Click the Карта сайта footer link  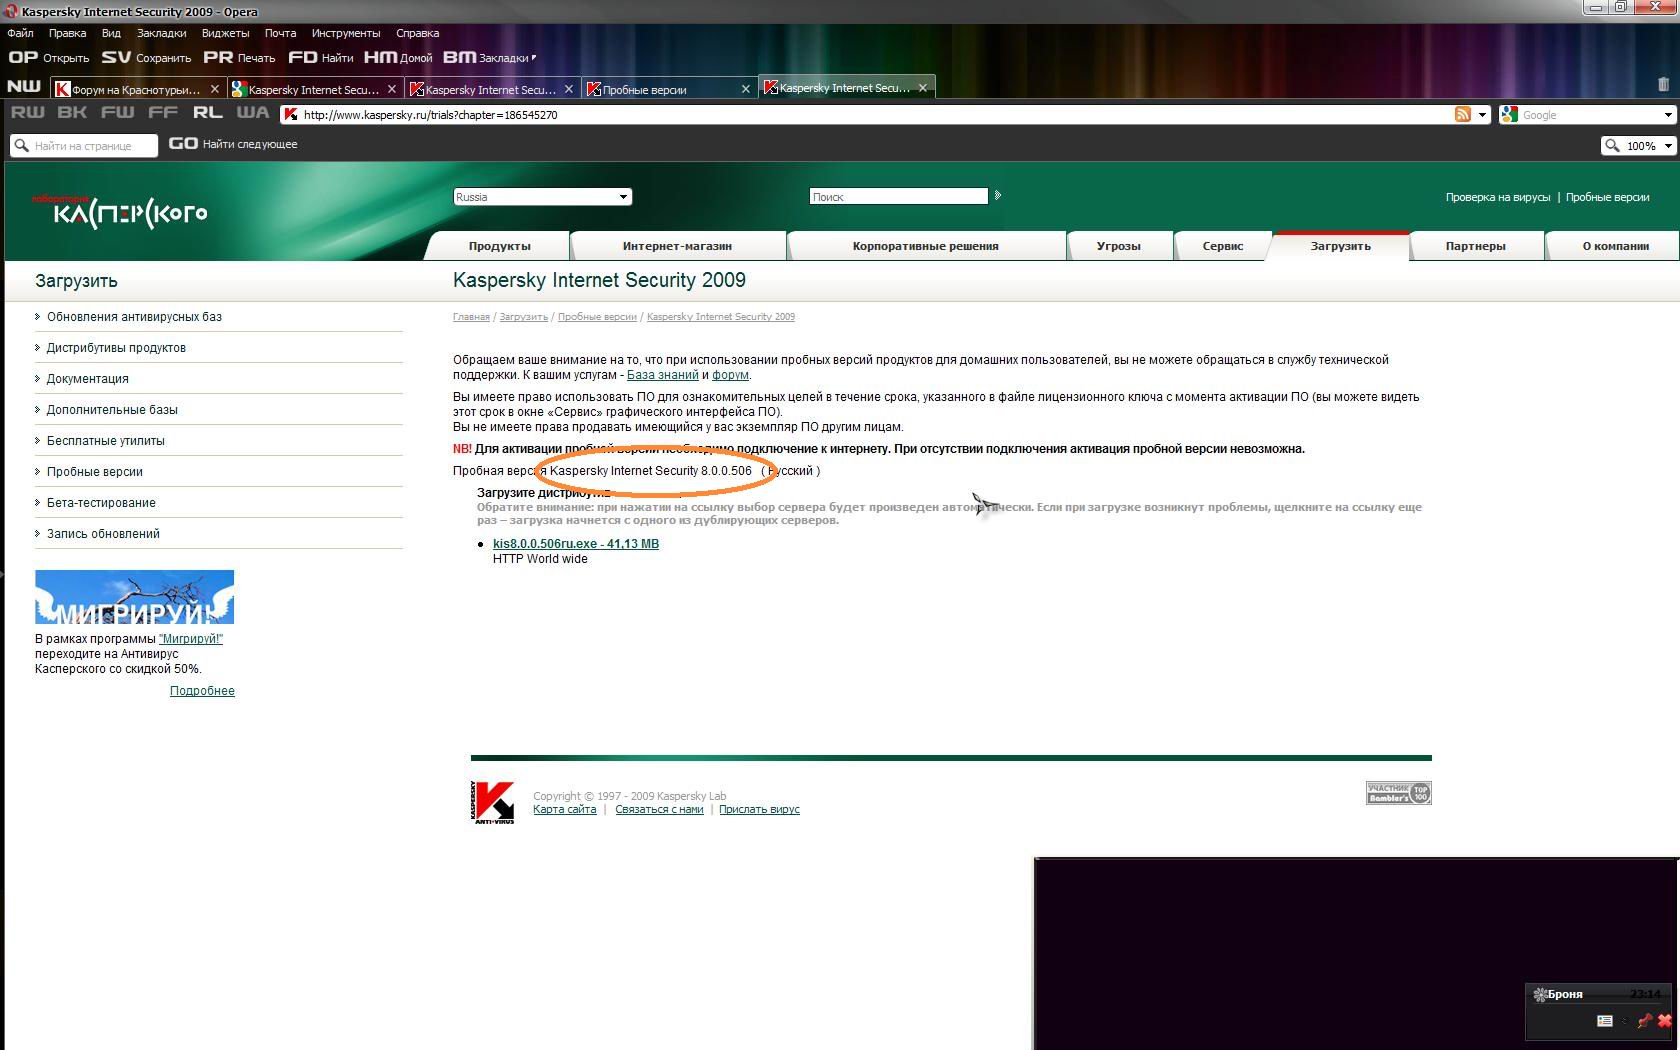click(x=564, y=810)
